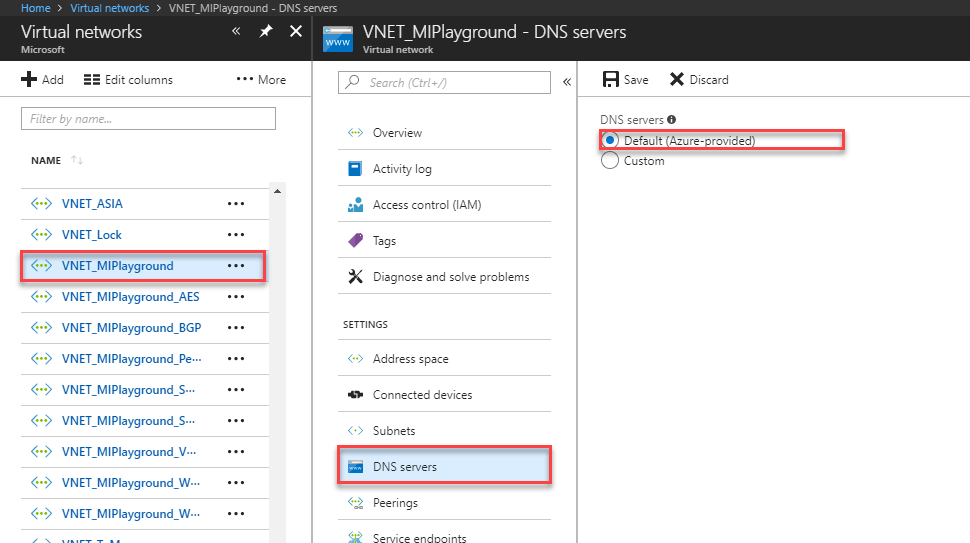
Task: Select the VNET_MIPlayground network
Action: point(118,266)
